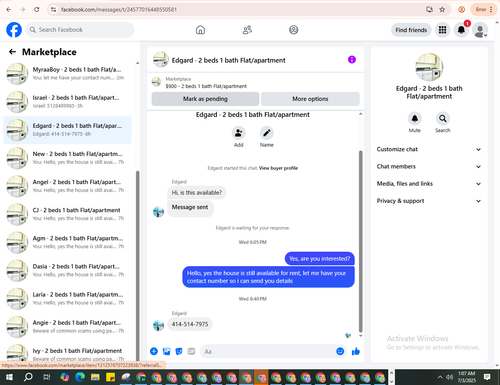
Task: Open Chrome Error menu button
Action: click(x=484, y=9)
